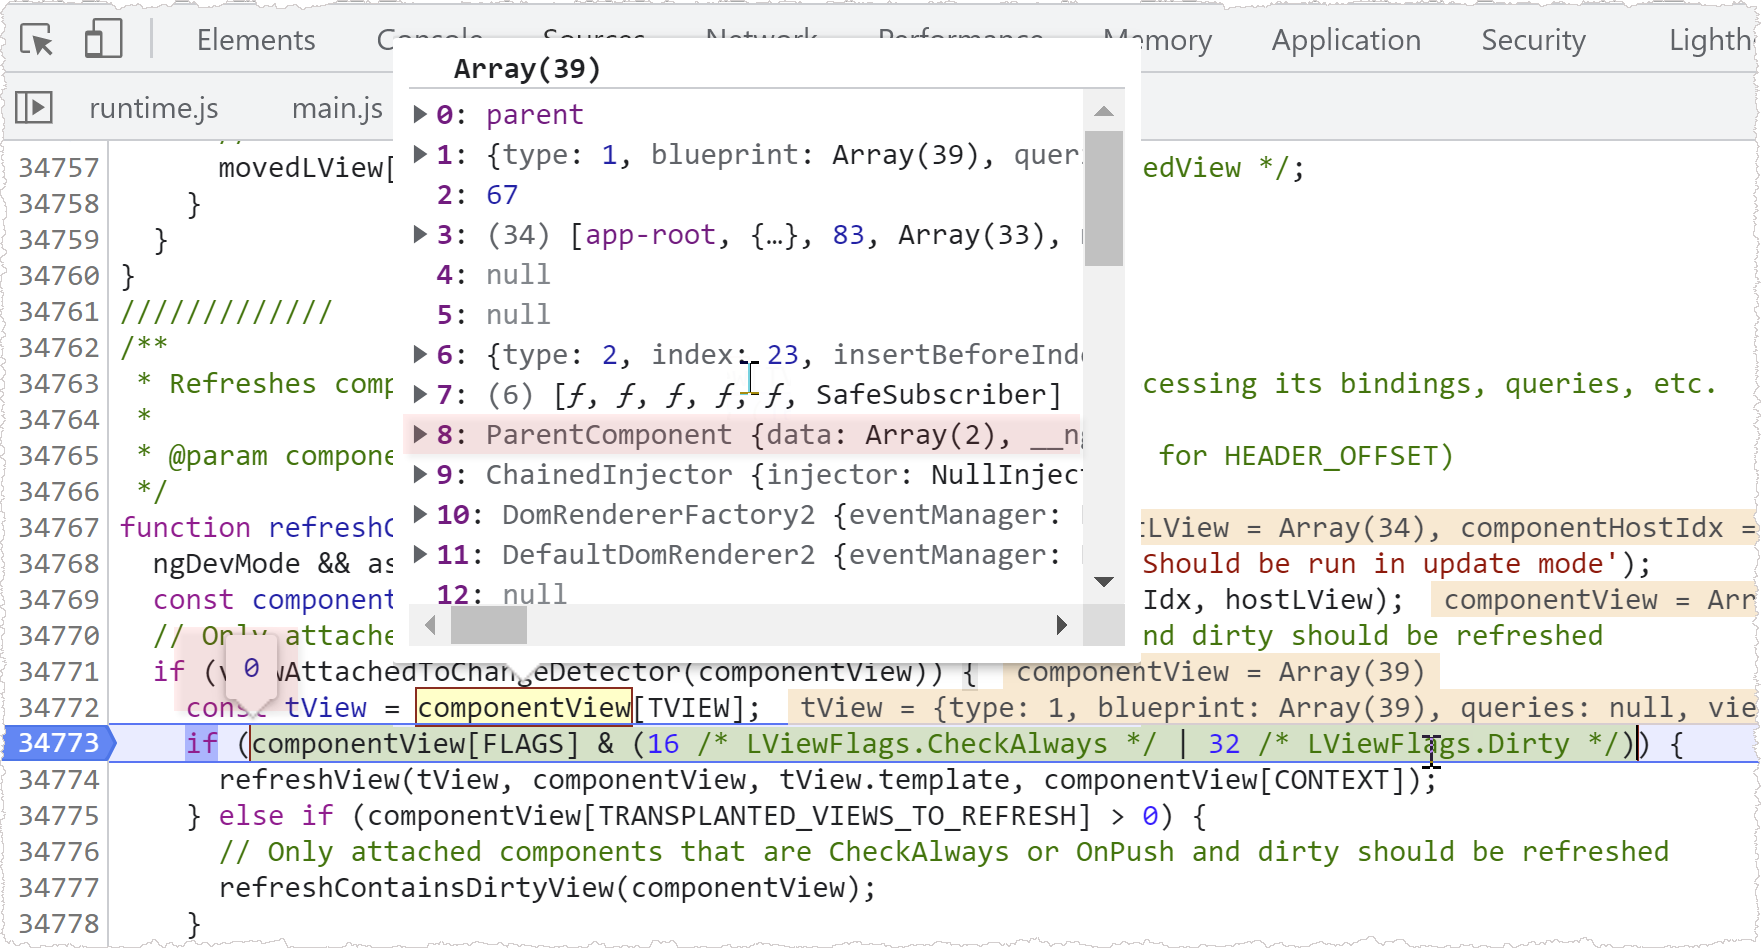Click popup horizontal scroll right arrow
Image resolution: width=1761 pixels, height=948 pixels.
[x=1062, y=625]
